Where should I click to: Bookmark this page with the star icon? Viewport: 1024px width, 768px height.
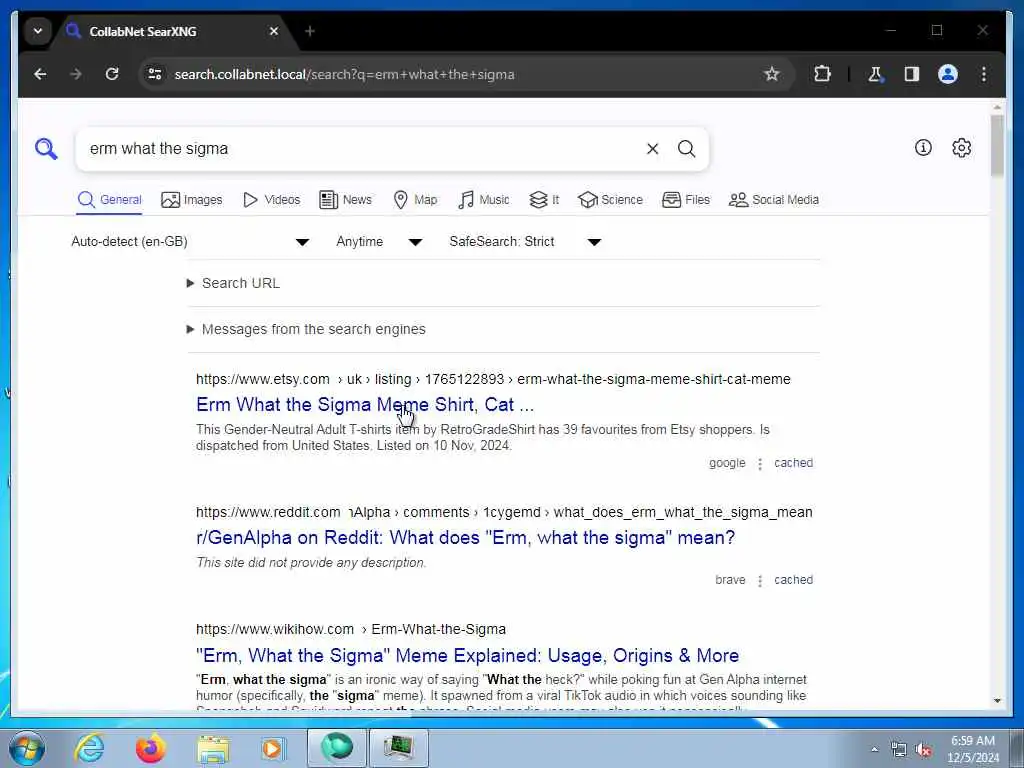coord(771,74)
